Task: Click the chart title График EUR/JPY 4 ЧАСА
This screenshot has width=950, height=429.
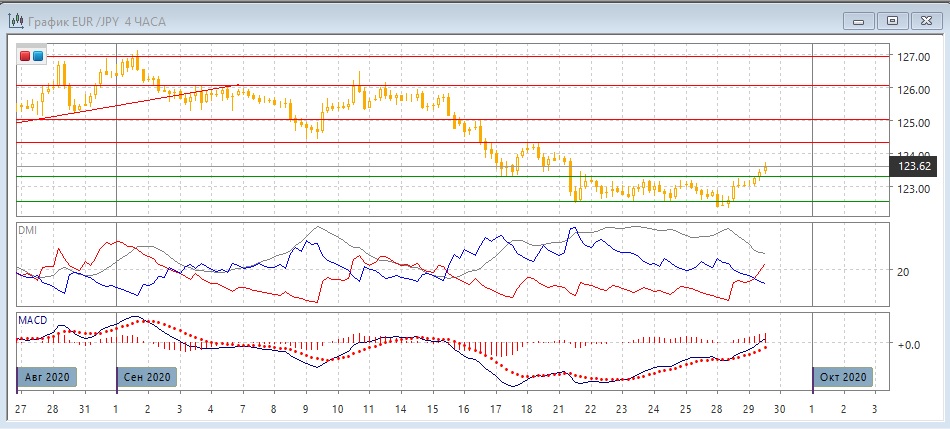Action: point(90,19)
